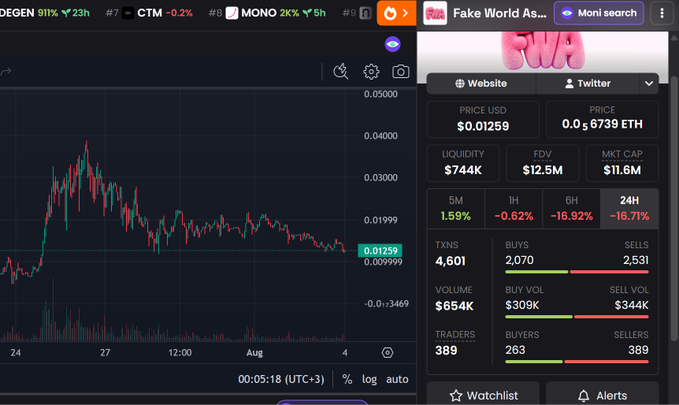The image size is (679, 405).
Task: Open the three-dot options menu
Action: point(662,13)
